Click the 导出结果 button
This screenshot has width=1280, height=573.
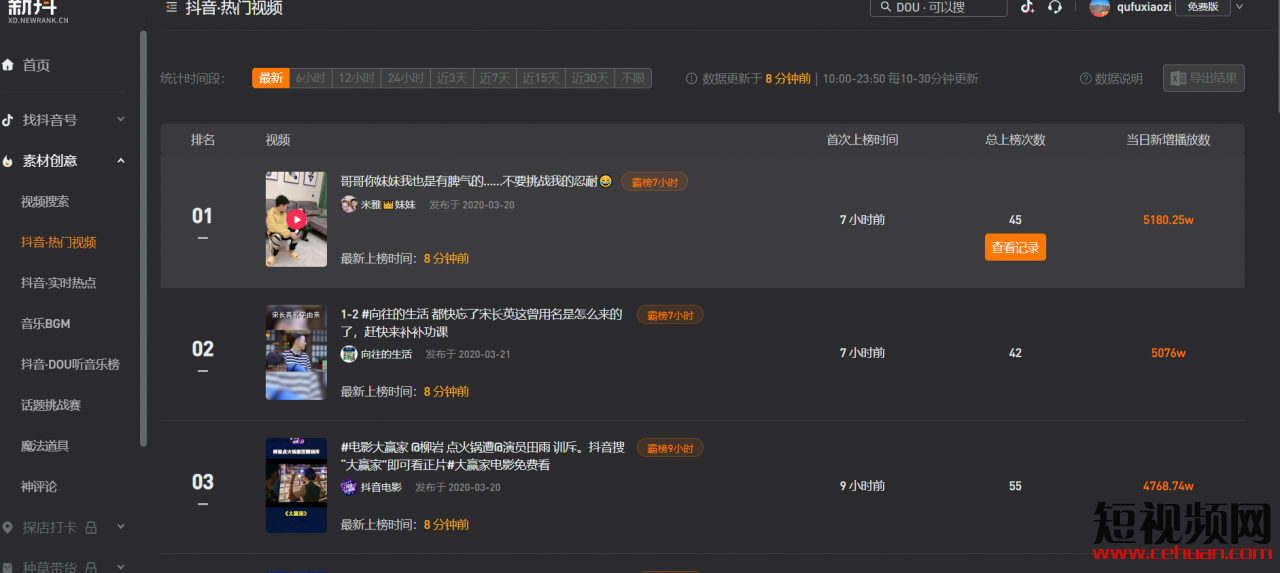click(x=1204, y=78)
